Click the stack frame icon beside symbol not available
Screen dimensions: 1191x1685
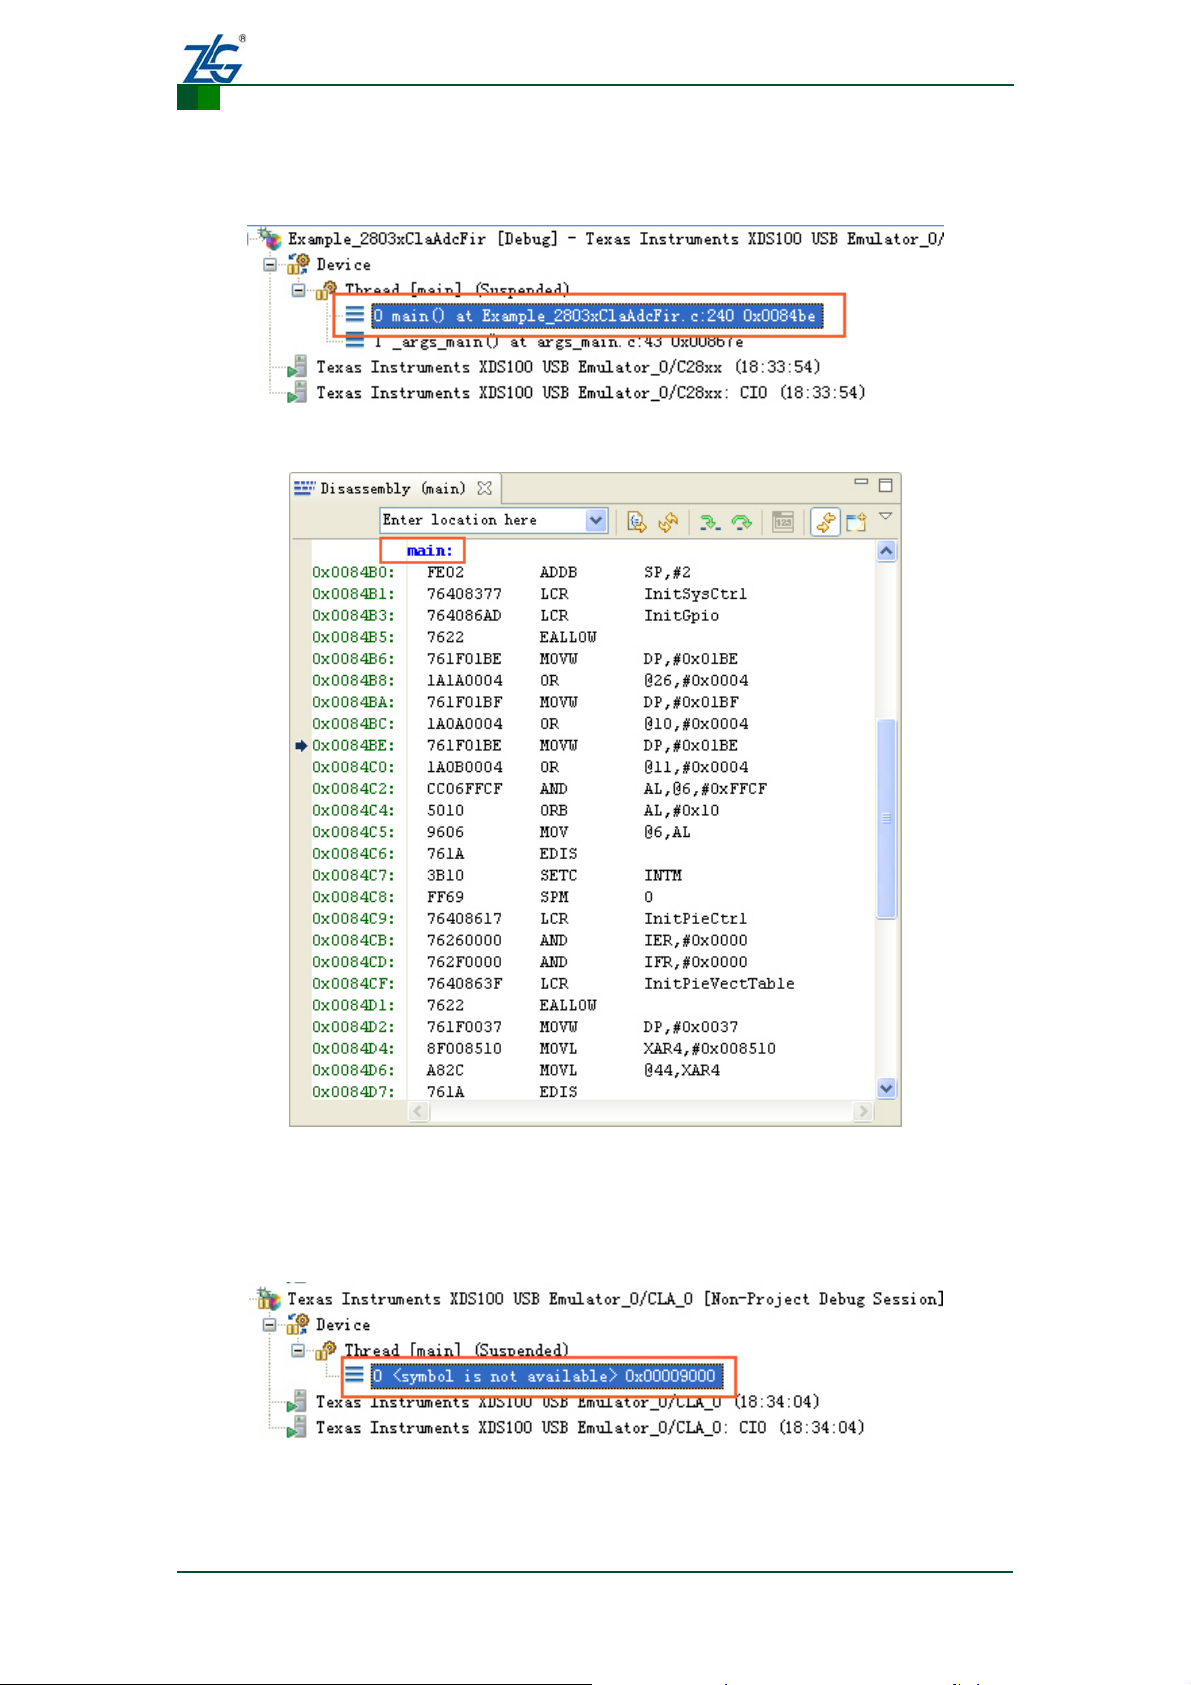pyautogui.click(x=354, y=1376)
